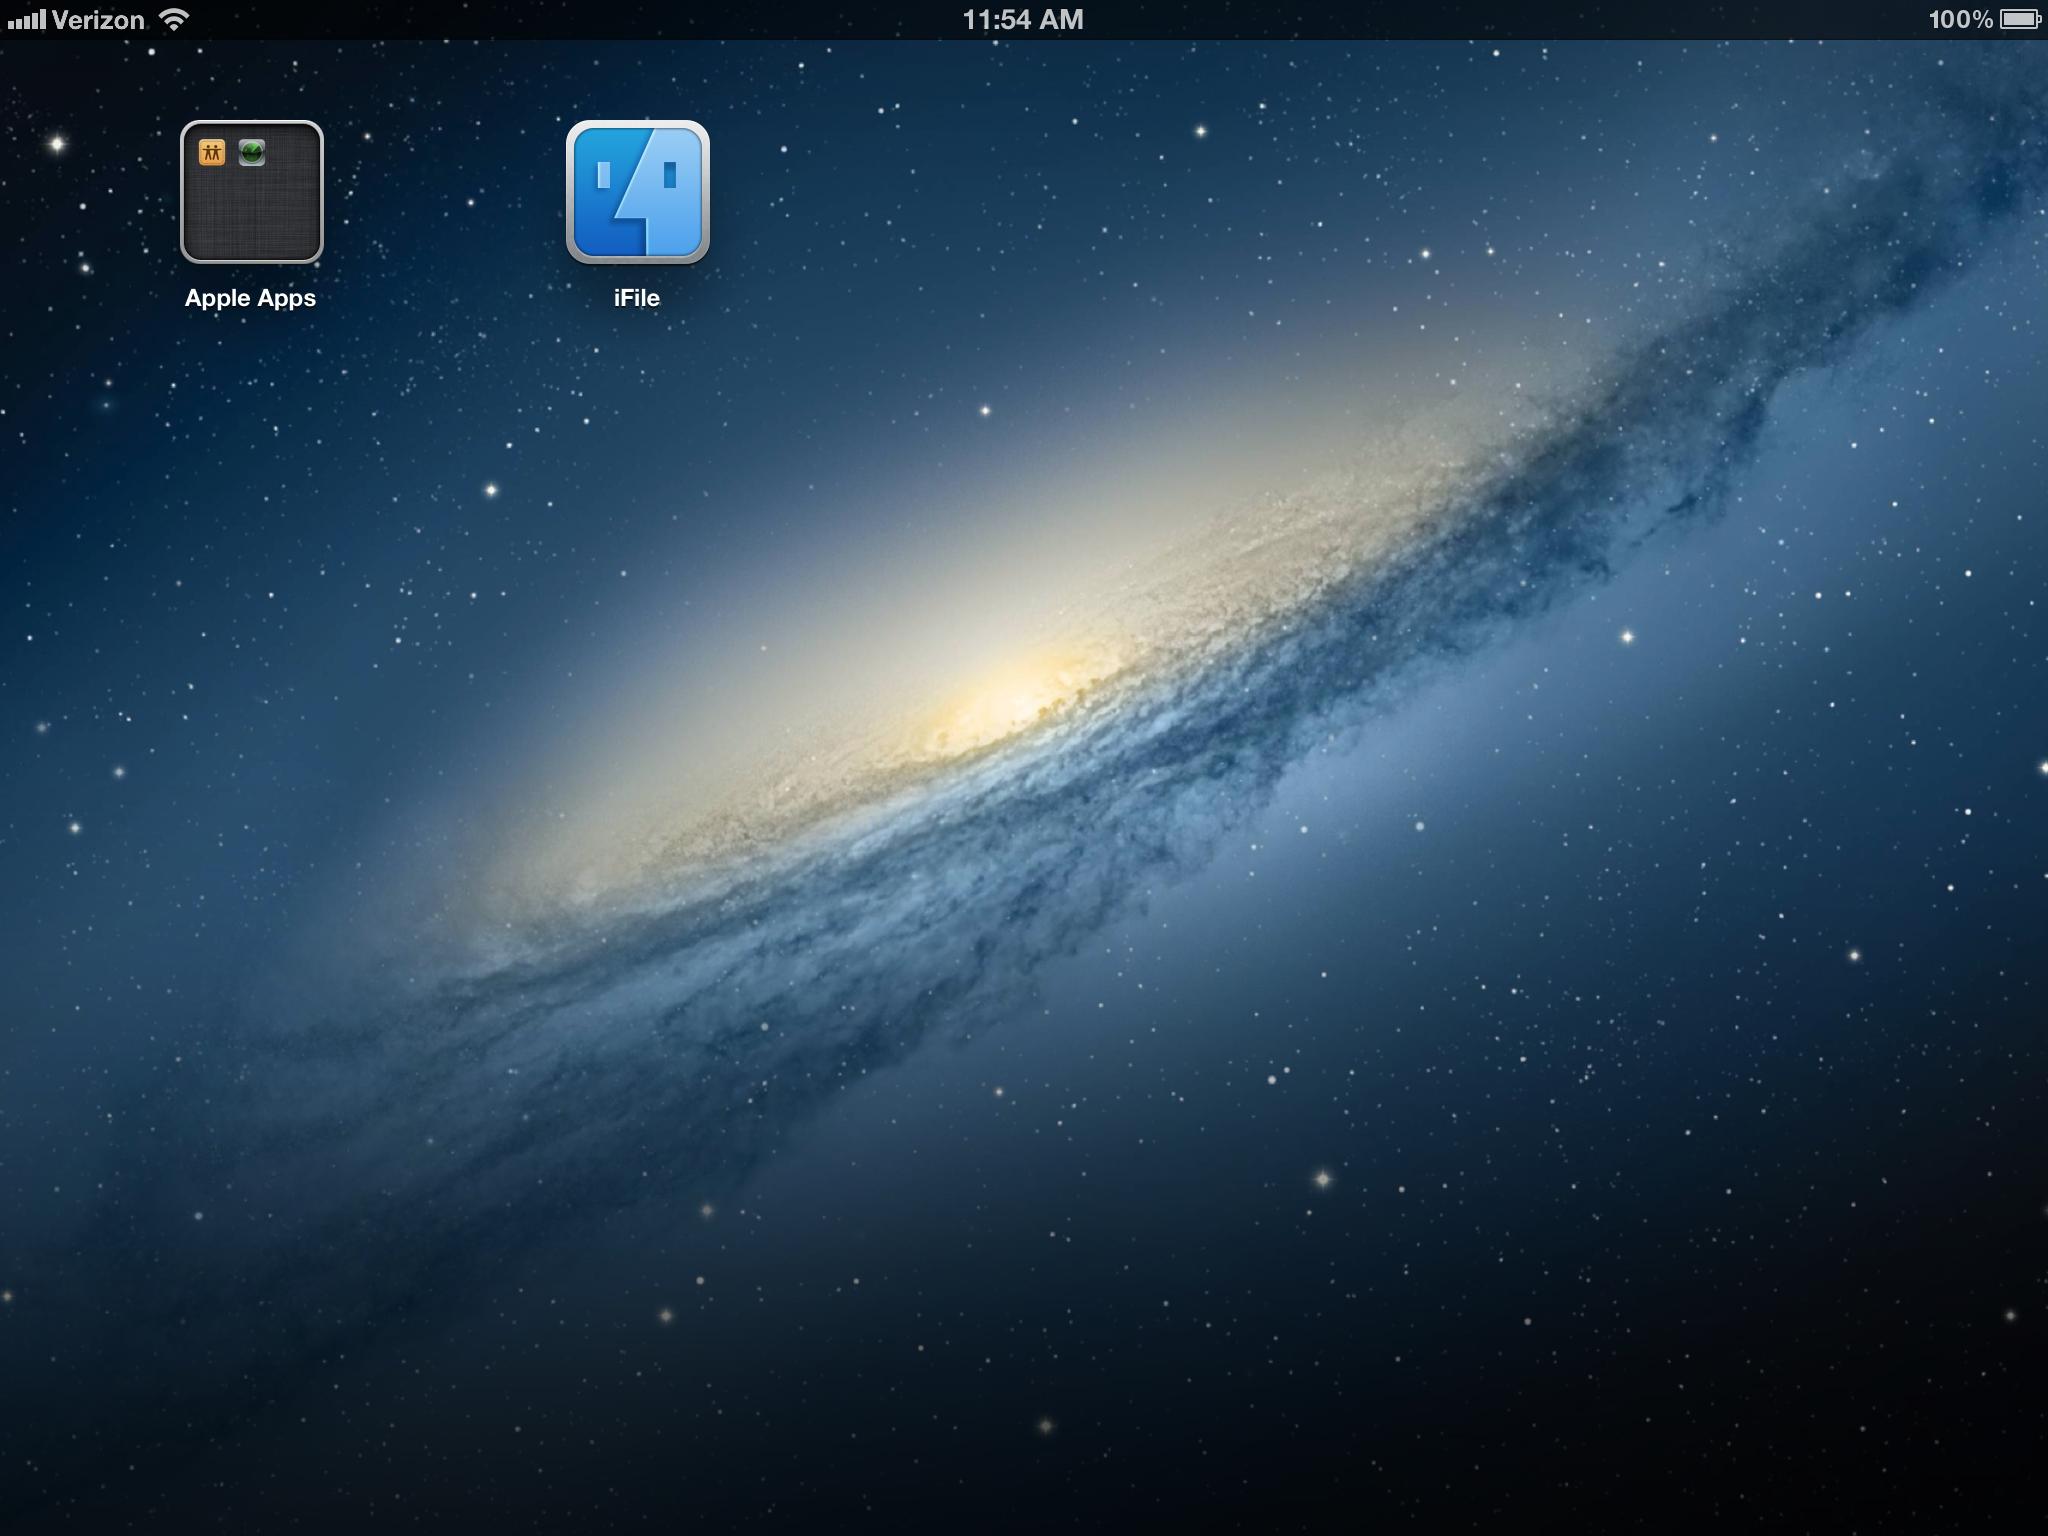Tap the Find My iPhone radar mini icon
2048x1536 pixels.
pyautogui.click(x=252, y=152)
